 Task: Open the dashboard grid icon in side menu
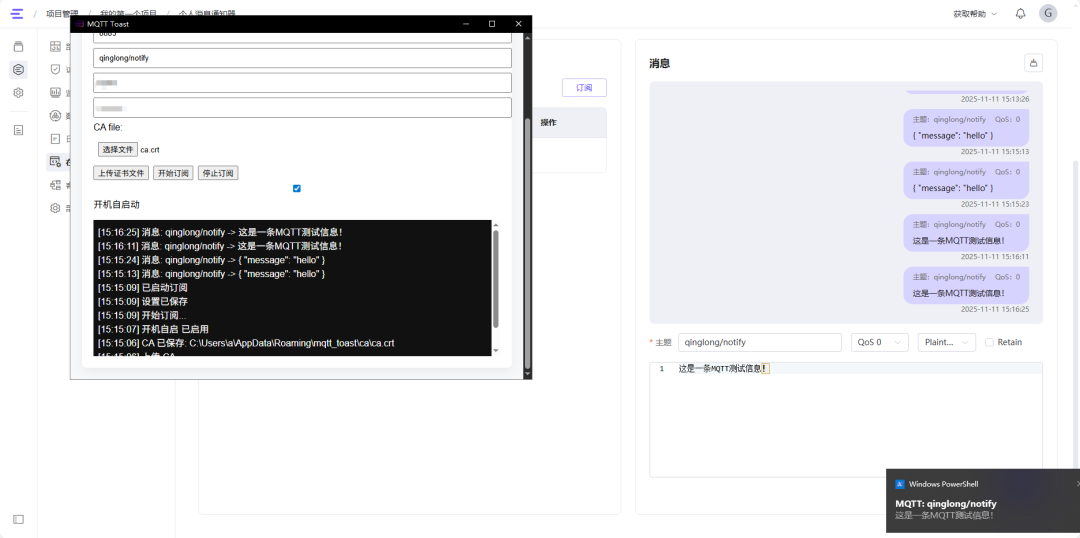[55, 46]
